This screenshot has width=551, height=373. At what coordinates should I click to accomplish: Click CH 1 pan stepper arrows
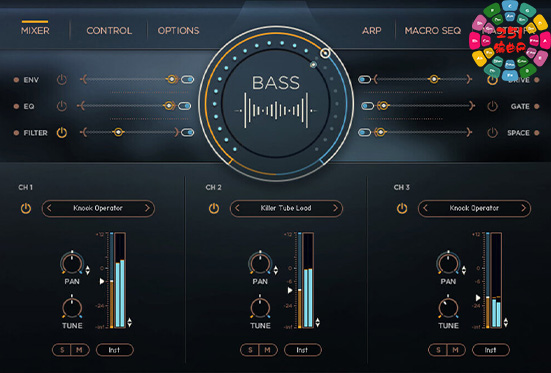point(87,270)
